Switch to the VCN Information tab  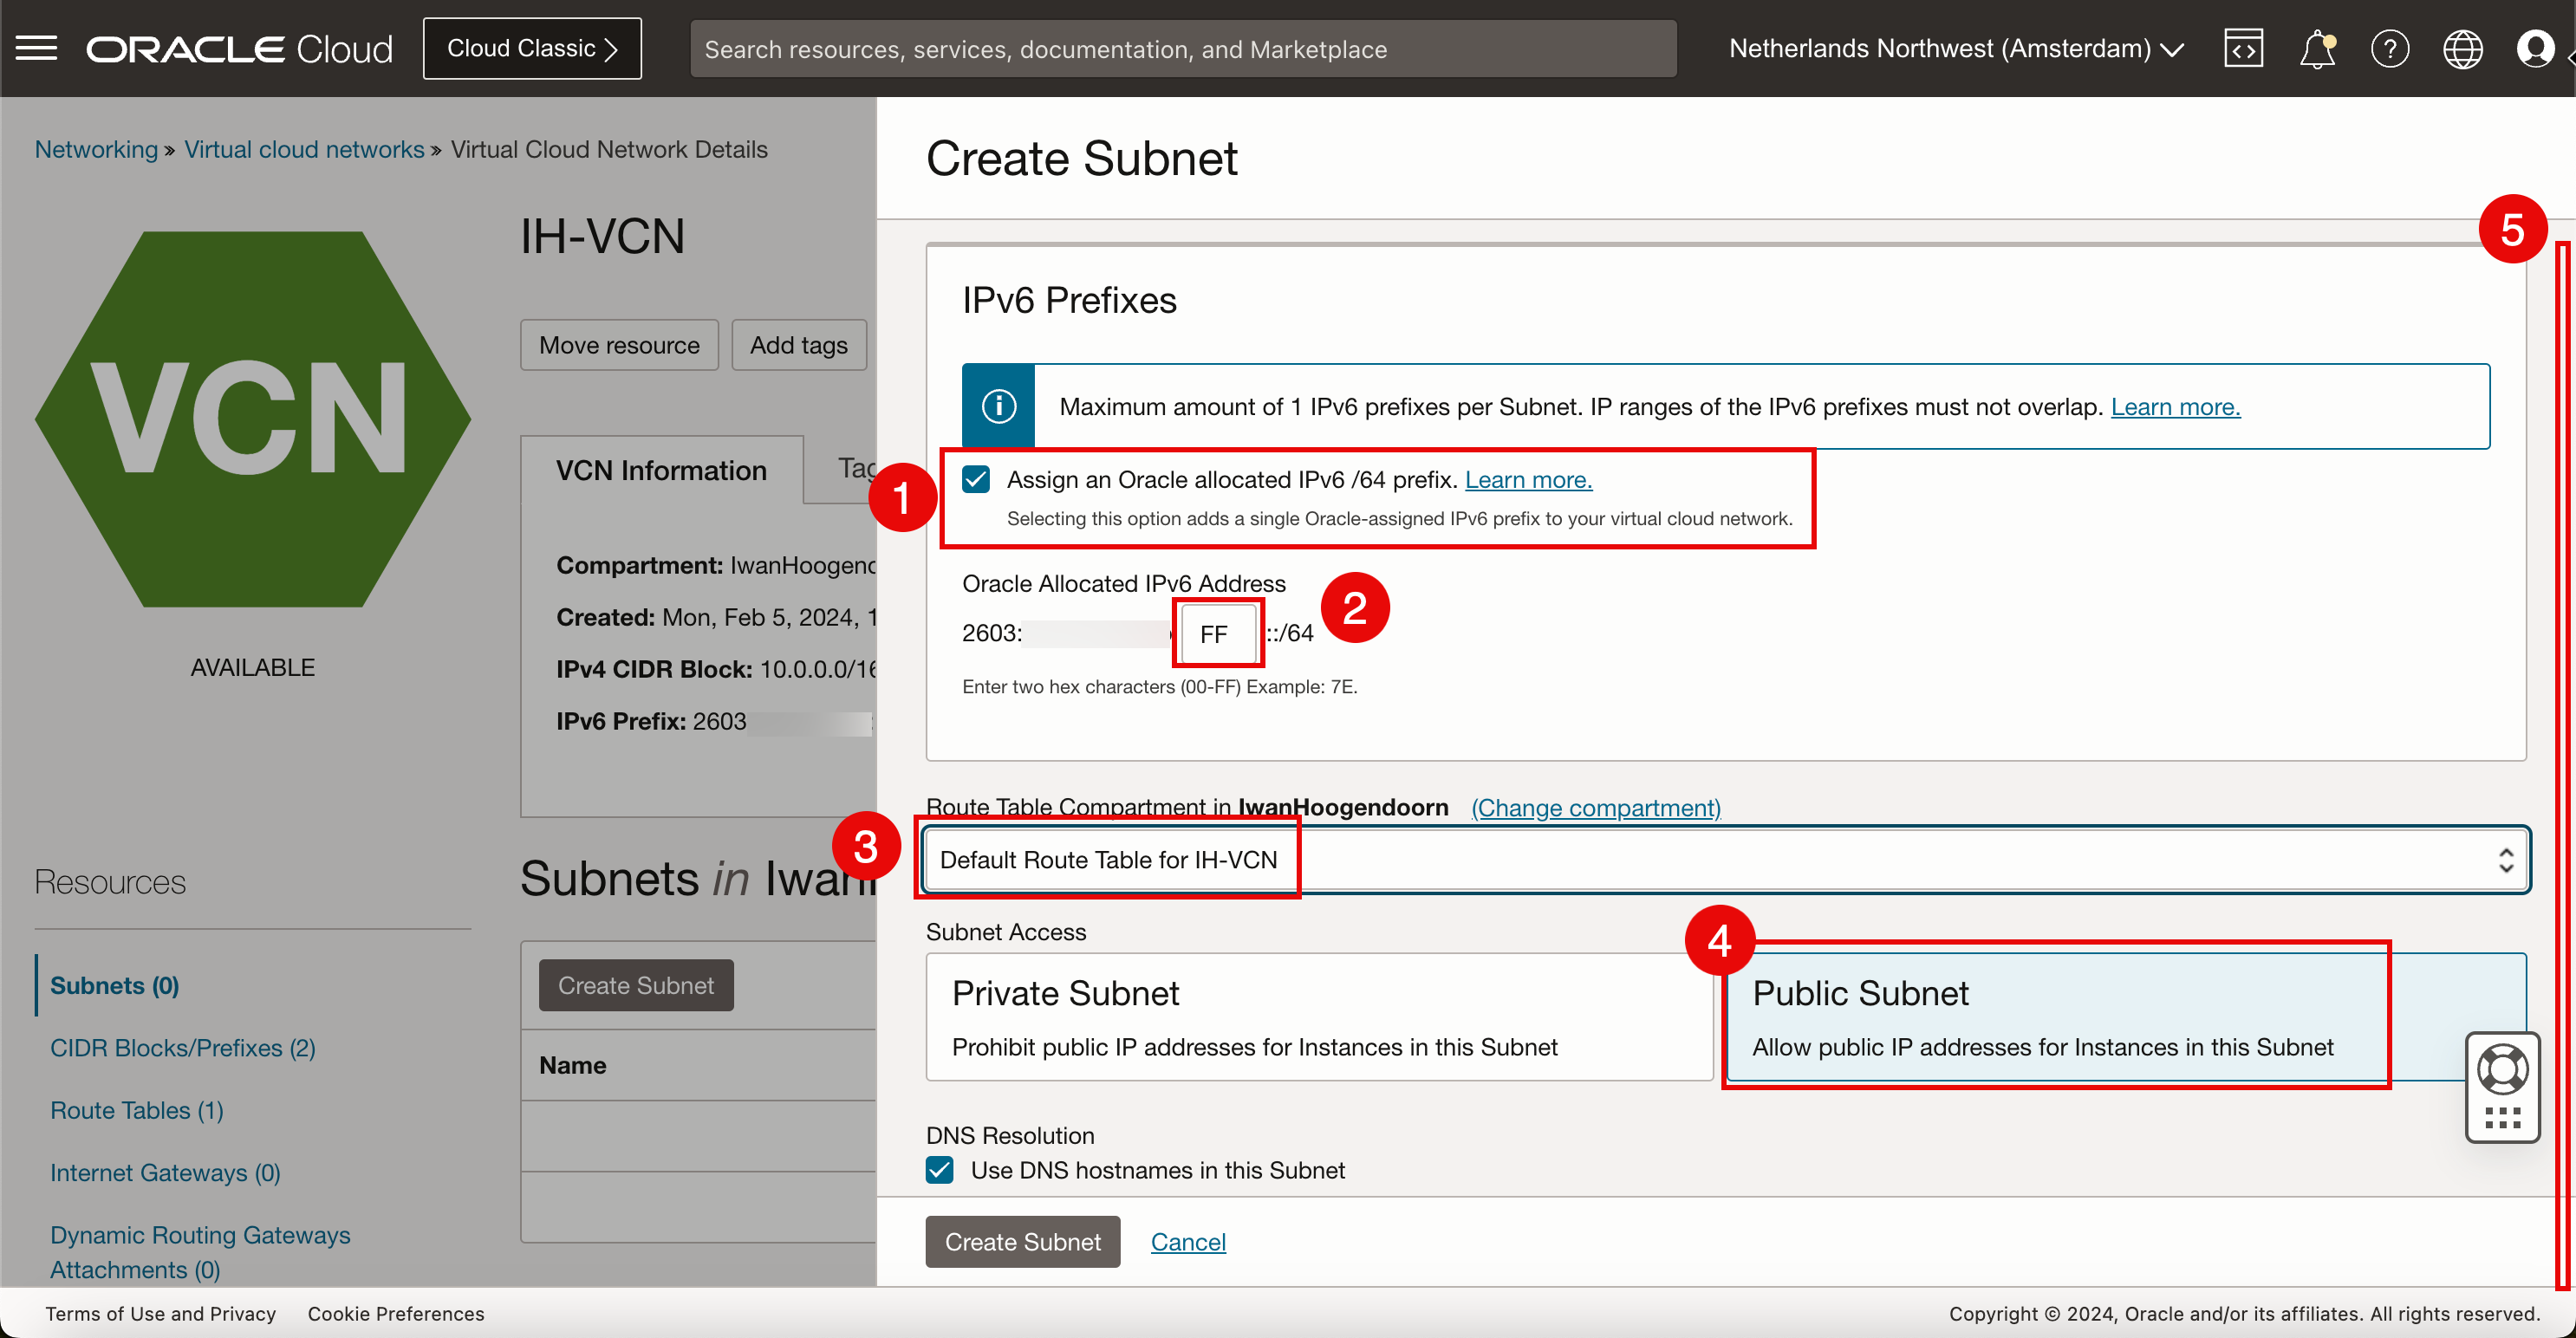tap(661, 470)
